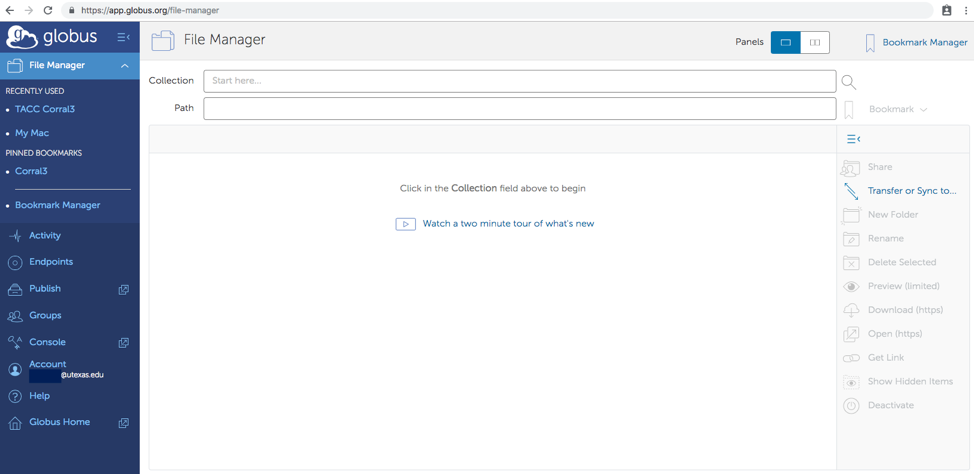The image size is (974, 474).
Task: Open the TACC Corral3 recently used collection
Action: click(45, 109)
